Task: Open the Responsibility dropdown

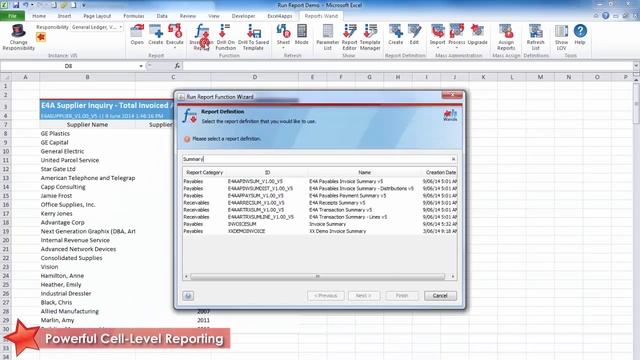Action: (121, 27)
